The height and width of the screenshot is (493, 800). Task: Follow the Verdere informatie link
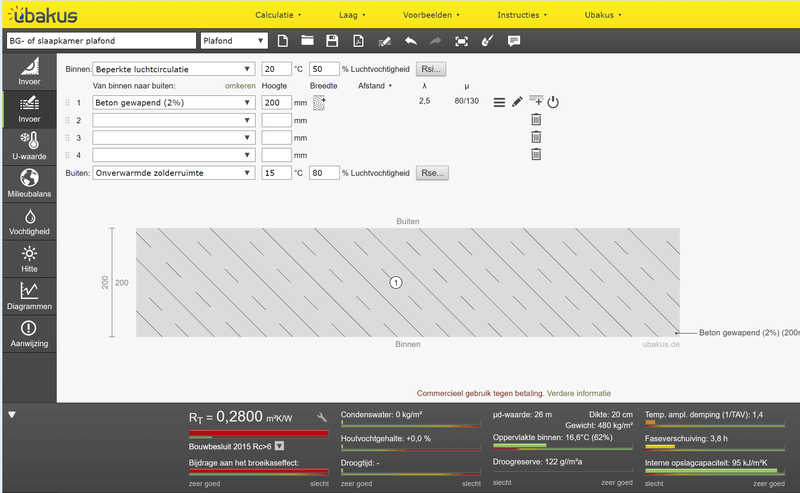[579, 393]
